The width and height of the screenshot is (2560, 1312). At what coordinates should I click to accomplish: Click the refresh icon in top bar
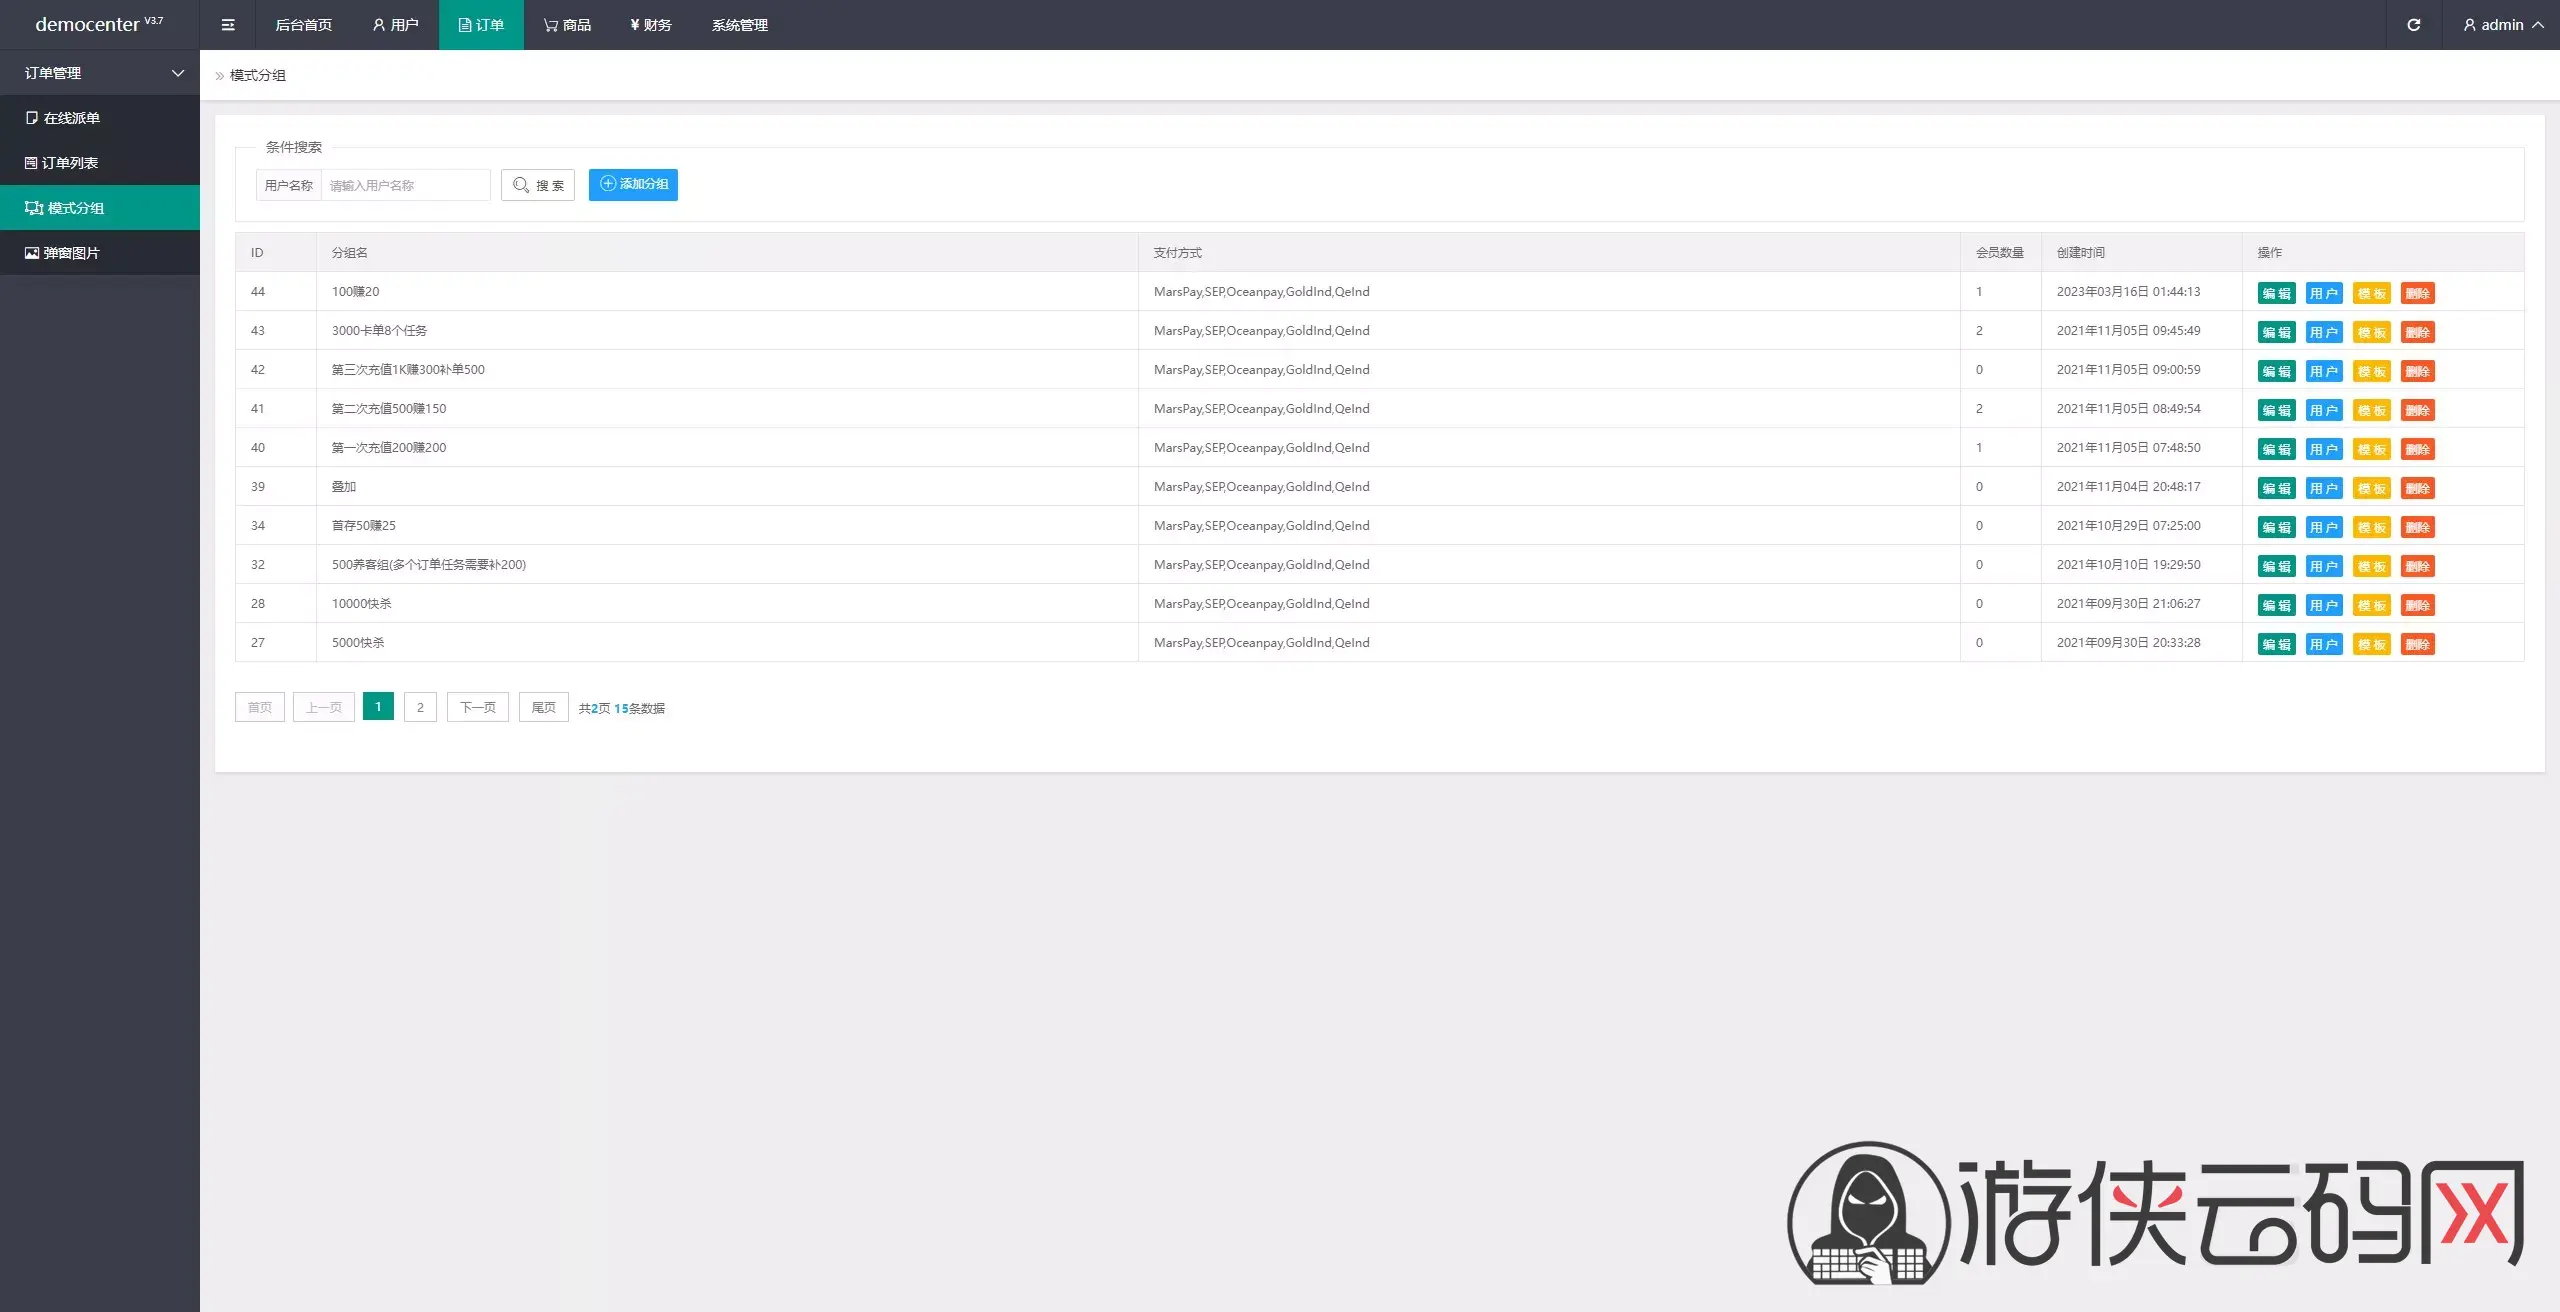pos(2413,25)
